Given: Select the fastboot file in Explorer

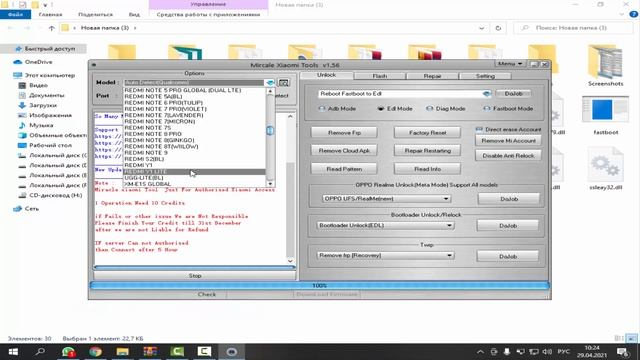Looking at the screenshot, I should coord(606,115).
